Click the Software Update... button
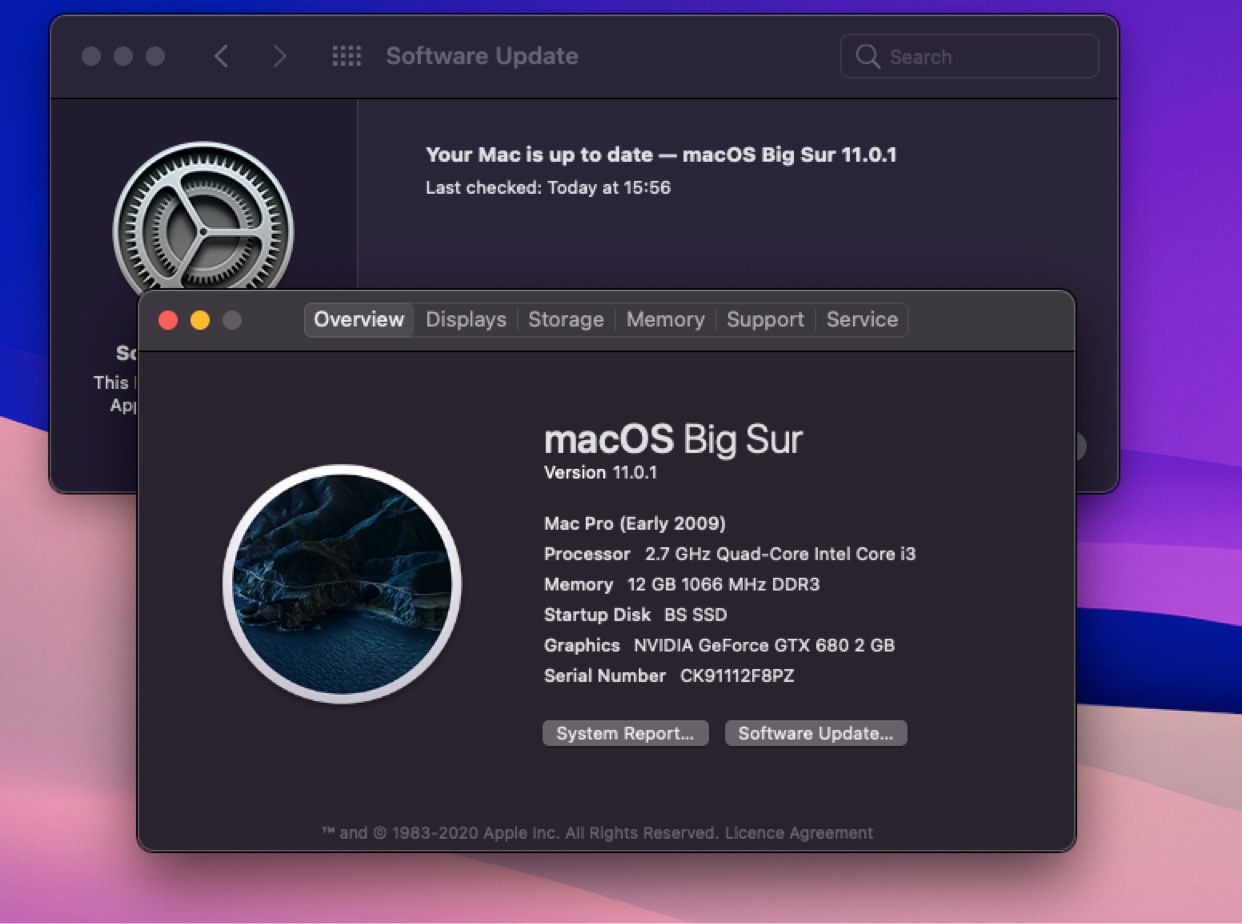Screen dimensions: 1242x924 pyautogui.click(x=815, y=733)
